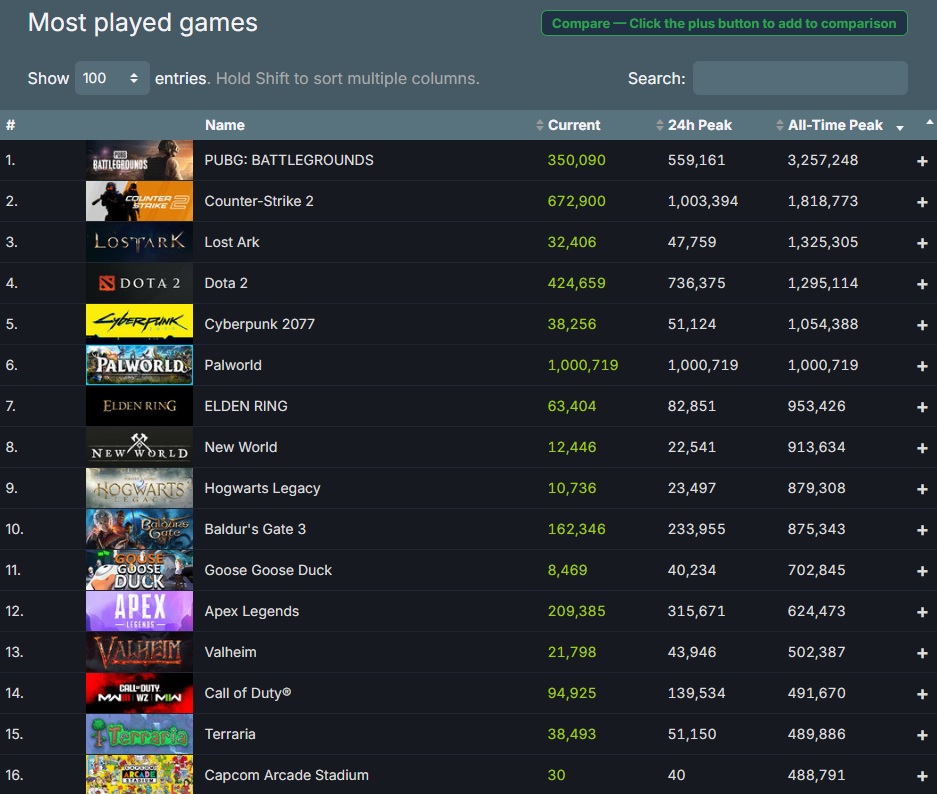Open the Cyberpunk 2077 game link
This screenshot has height=794, width=937.
click(x=259, y=324)
